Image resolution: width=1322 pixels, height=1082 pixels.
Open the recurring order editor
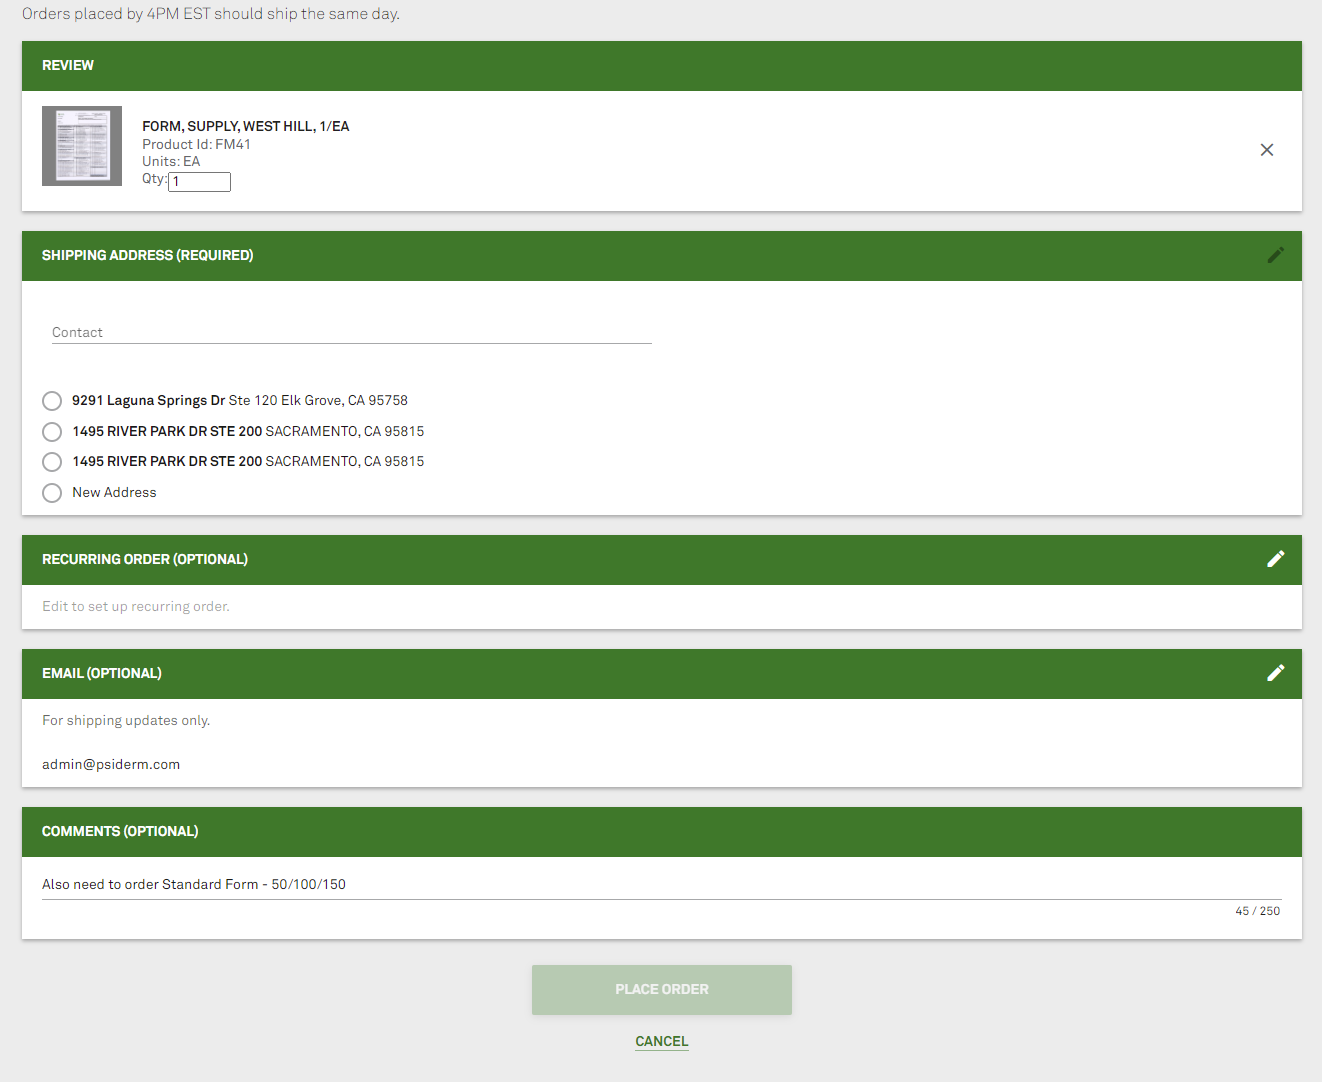(x=1276, y=558)
